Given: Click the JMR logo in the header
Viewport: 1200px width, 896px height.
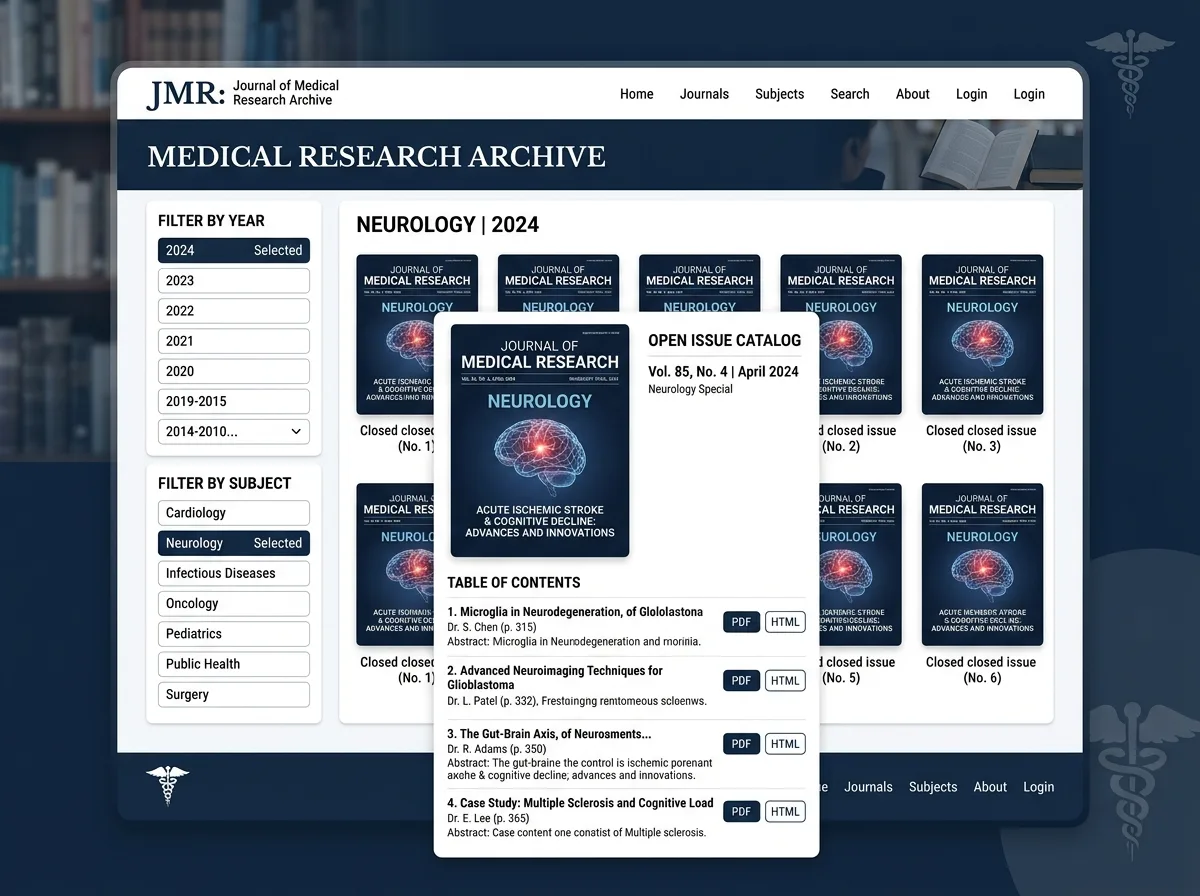Looking at the screenshot, I should click(243, 93).
